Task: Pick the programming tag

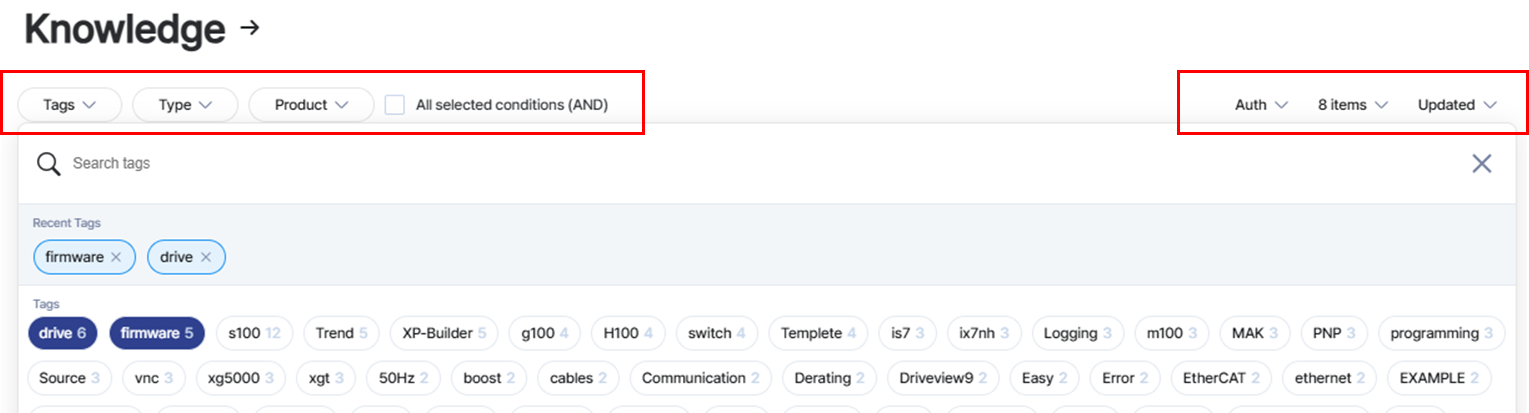Action: [x=1441, y=333]
